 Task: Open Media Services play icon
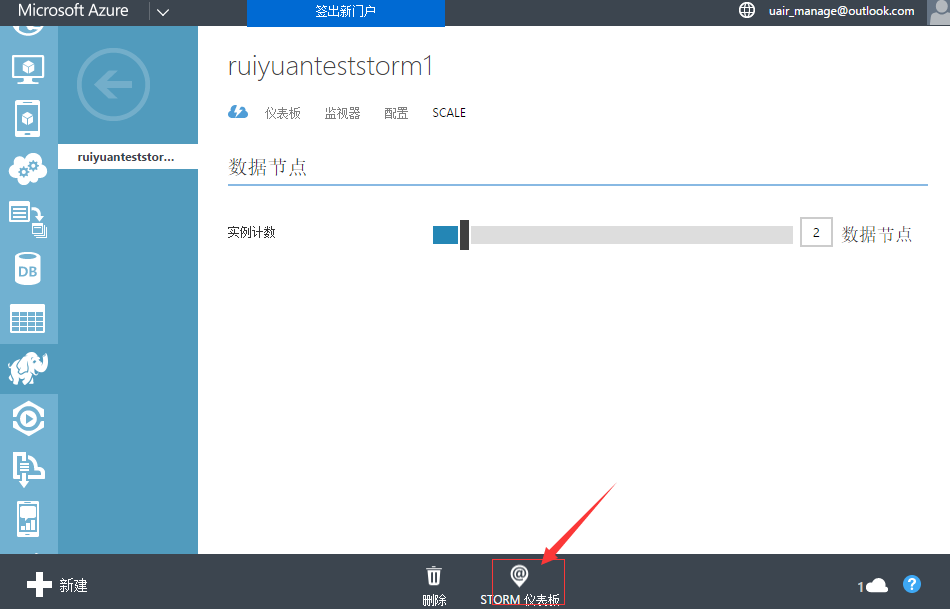[28, 419]
